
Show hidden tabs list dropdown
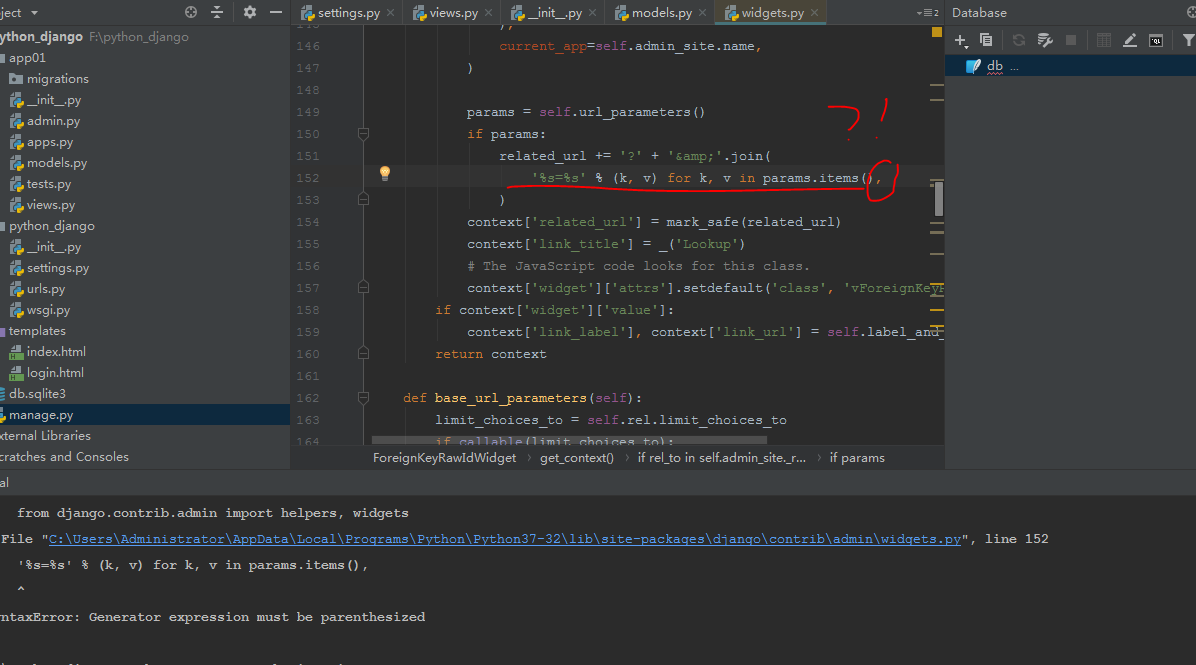pyautogui.click(x=928, y=13)
